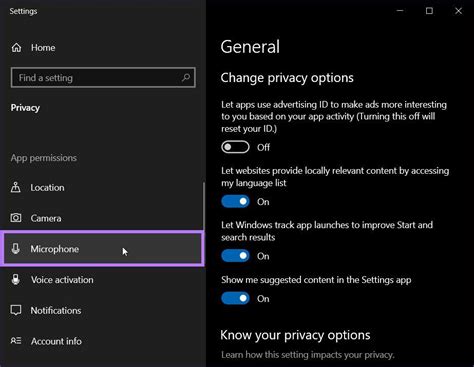Viewport: 474px width, 367px height.
Task: Click the Voice activation icon
Action: coord(15,279)
